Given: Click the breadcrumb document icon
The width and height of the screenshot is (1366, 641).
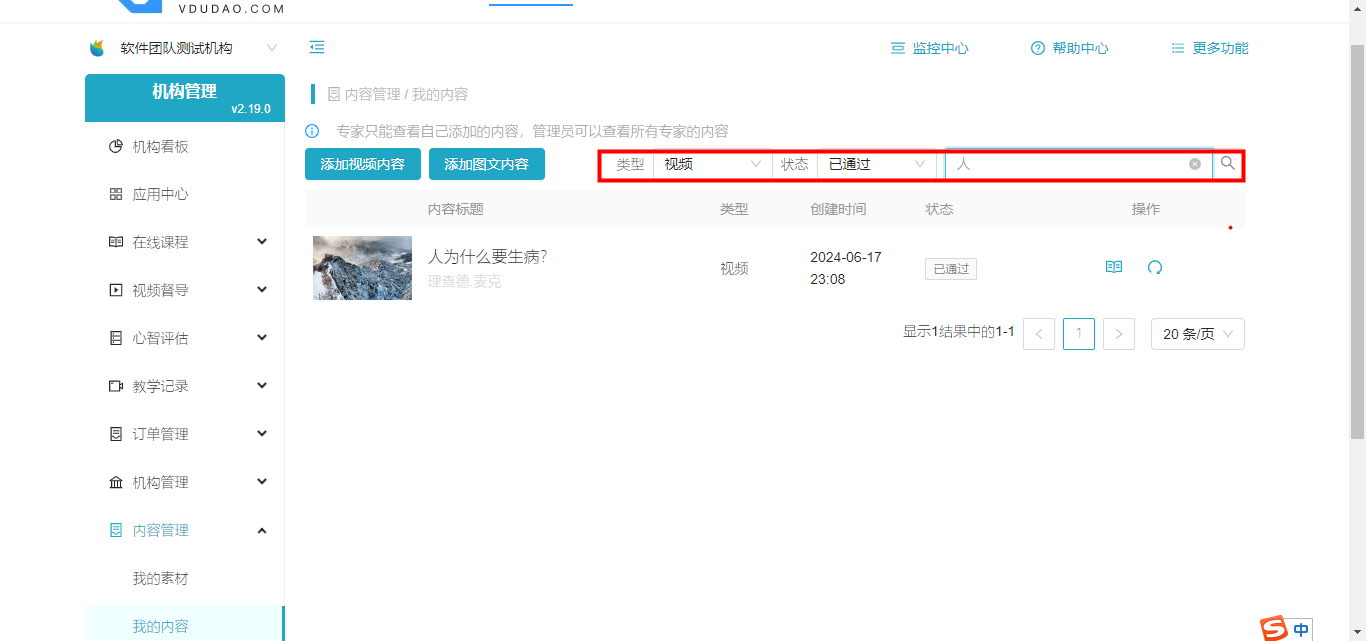Looking at the screenshot, I should 334,94.
